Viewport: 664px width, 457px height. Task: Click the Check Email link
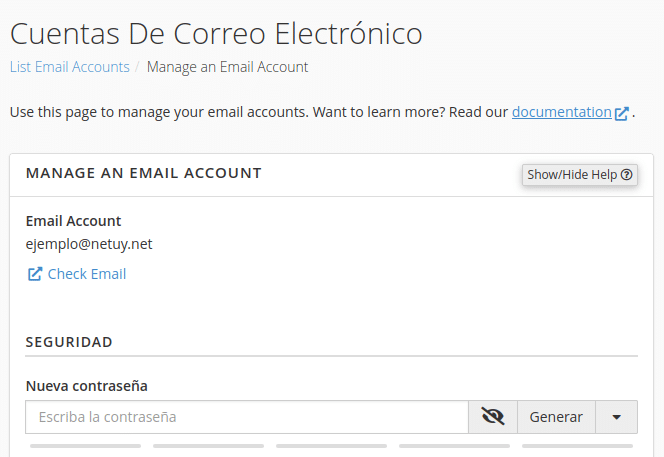click(x=87, y=274)
